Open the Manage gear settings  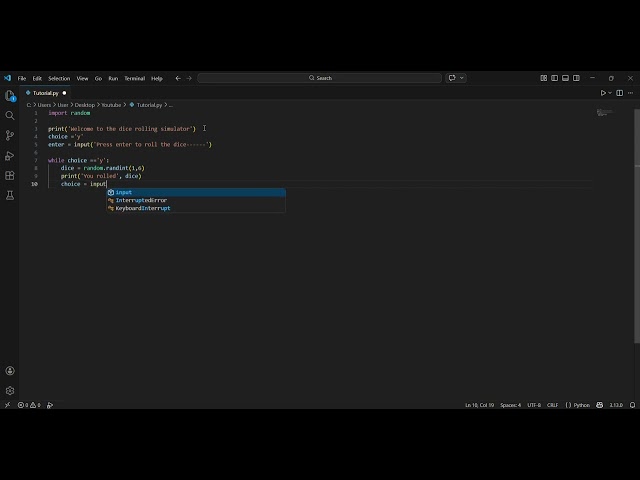pos(10,391)
